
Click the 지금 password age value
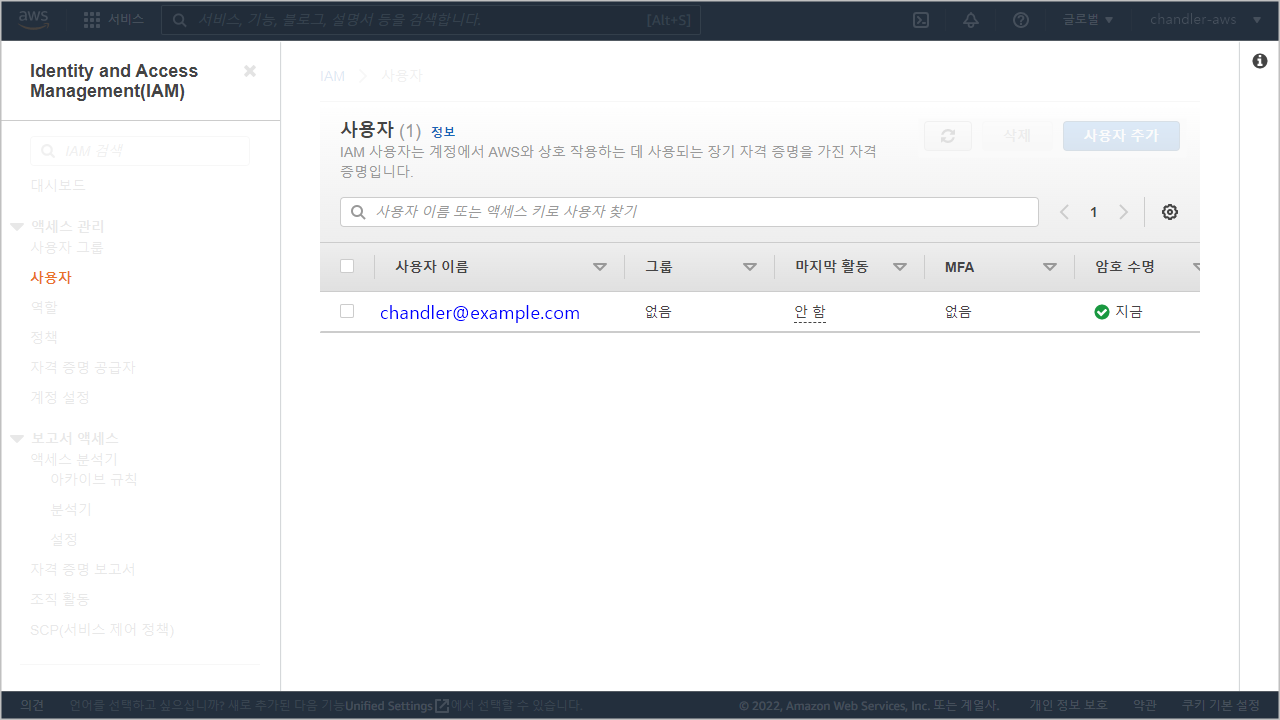tap(1129, 312)
